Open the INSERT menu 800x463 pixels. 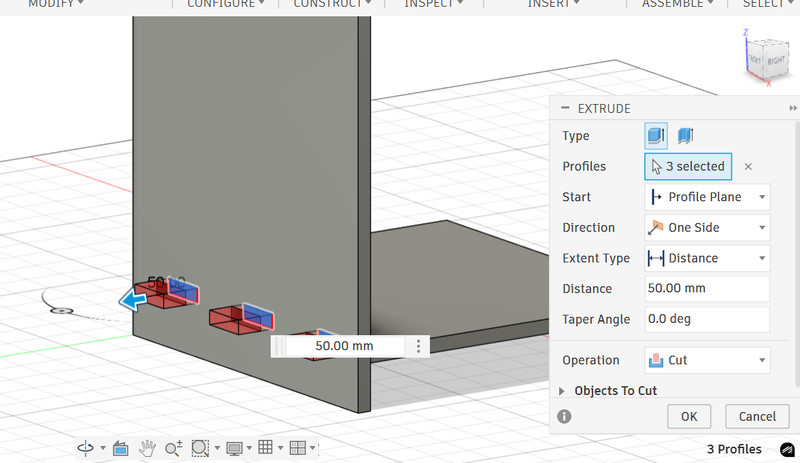(x=554, y=4)
